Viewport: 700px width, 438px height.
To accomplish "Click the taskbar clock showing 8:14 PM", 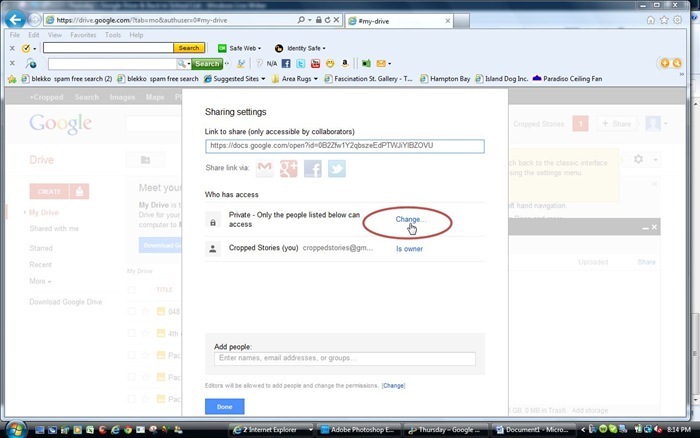I will click(679, 430).
